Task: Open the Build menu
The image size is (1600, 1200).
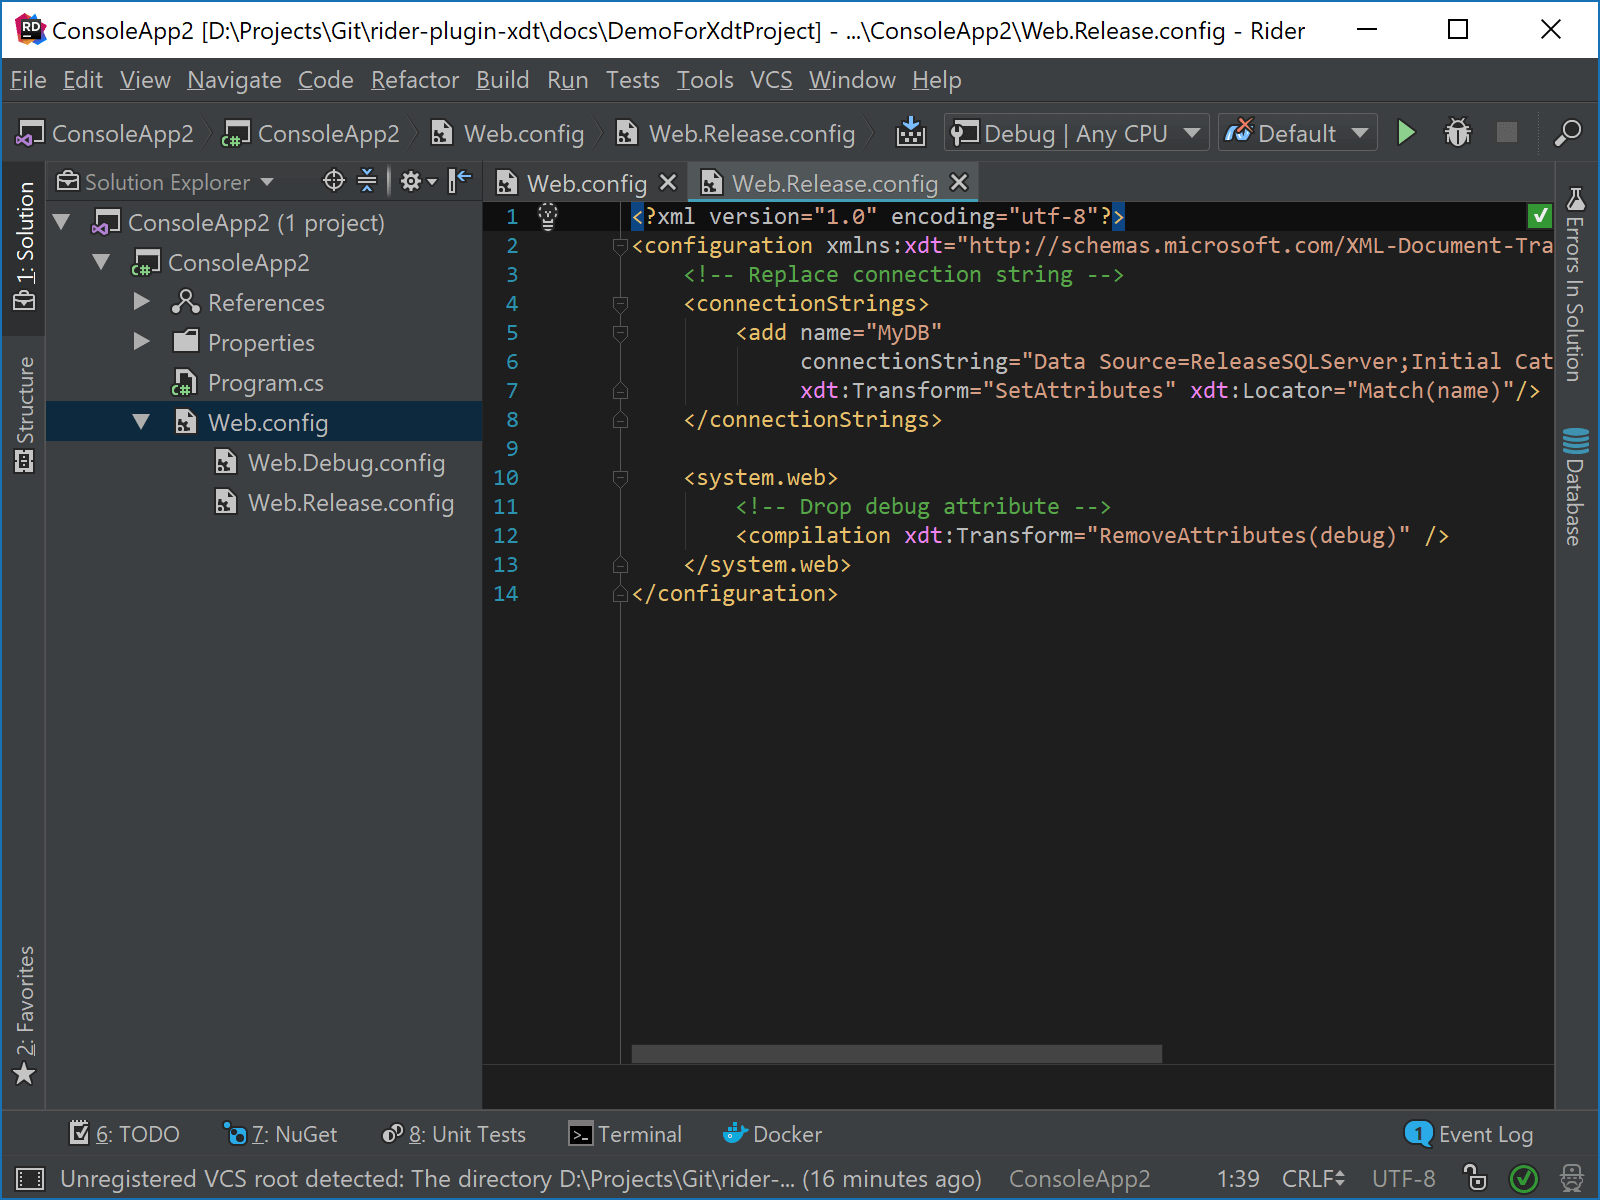Action: [502, 80]
